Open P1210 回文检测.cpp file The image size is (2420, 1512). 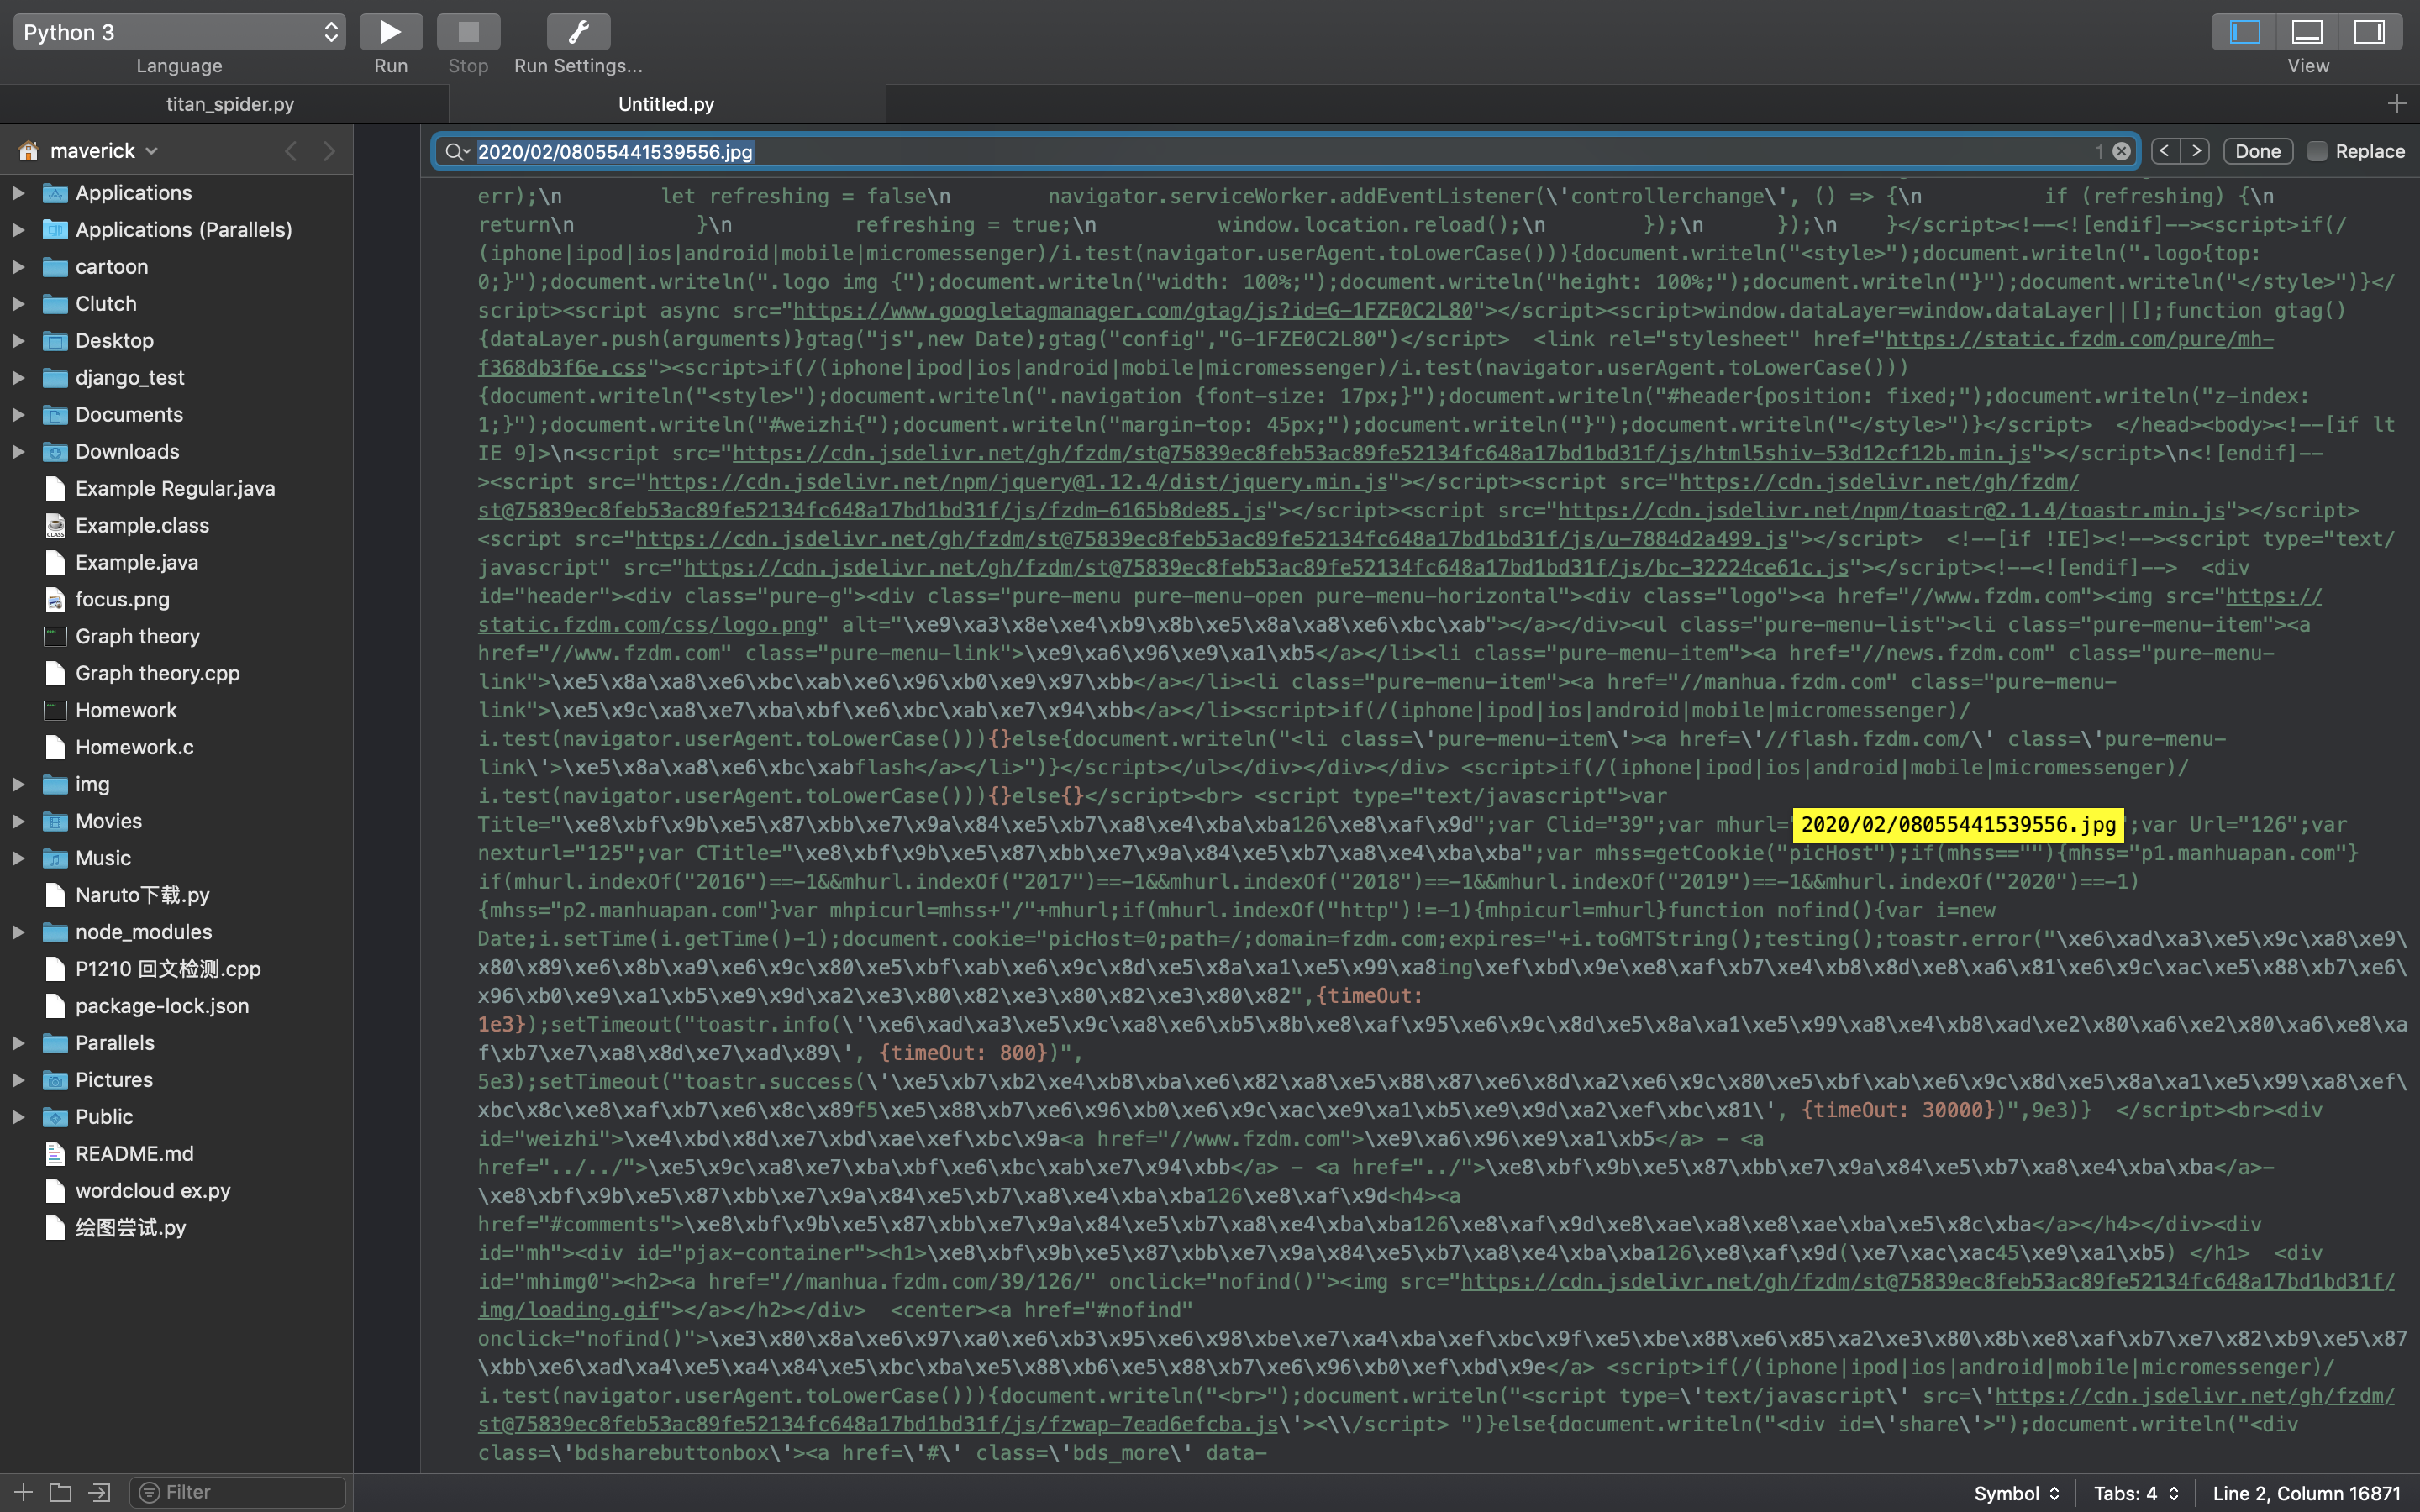pos(168,970)
